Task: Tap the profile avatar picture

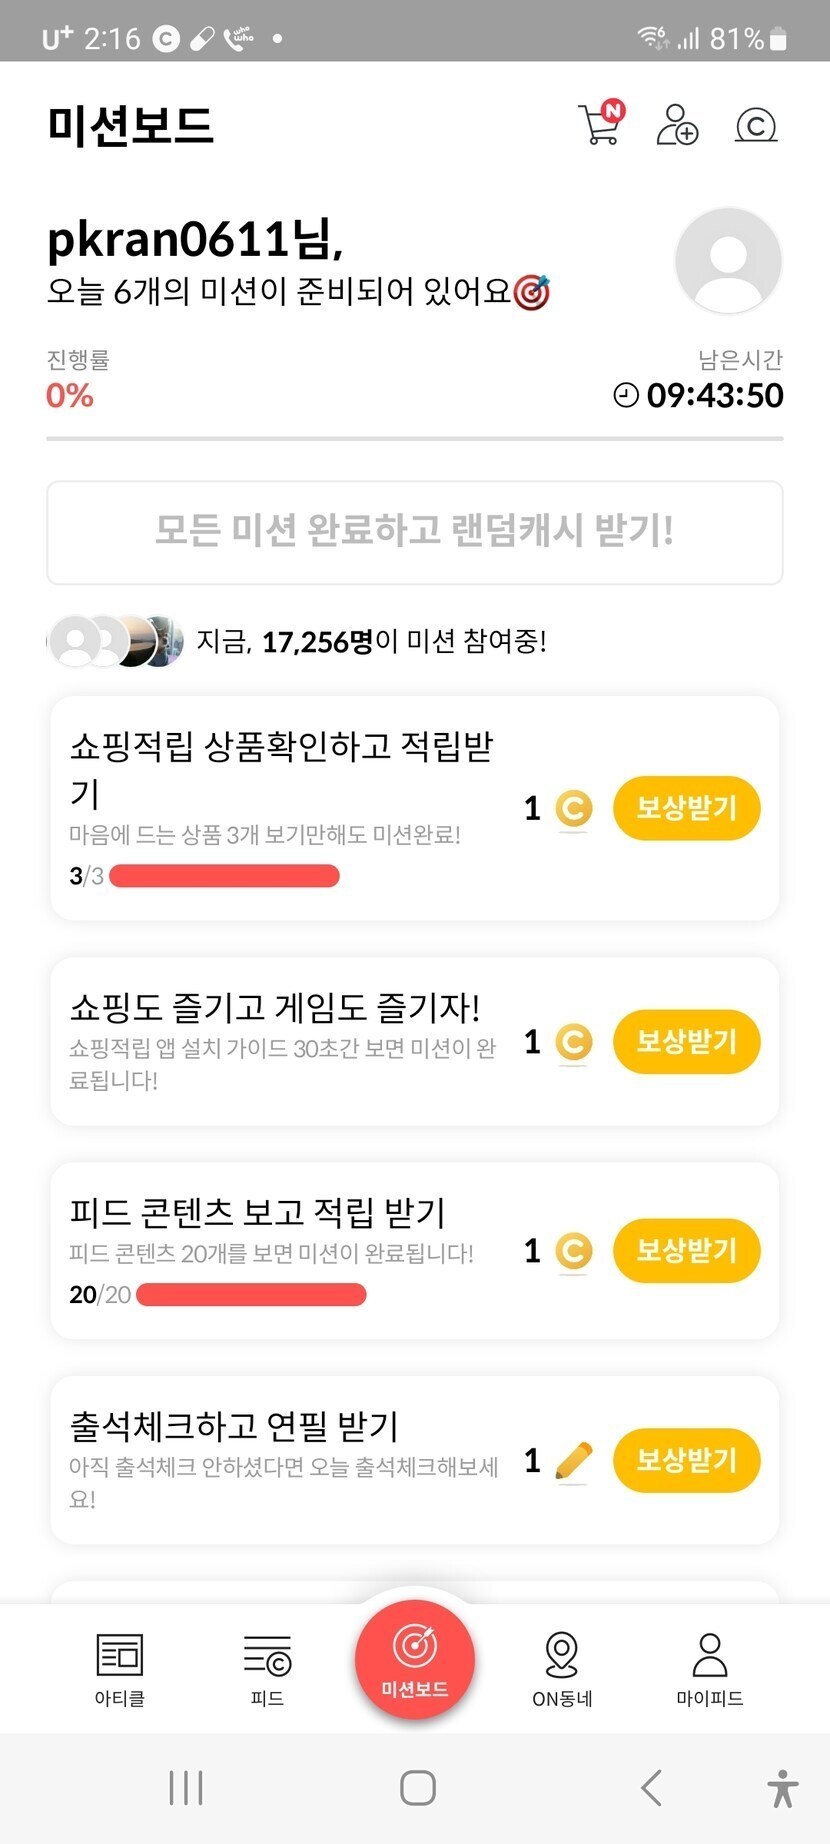Action: (728, 261)
